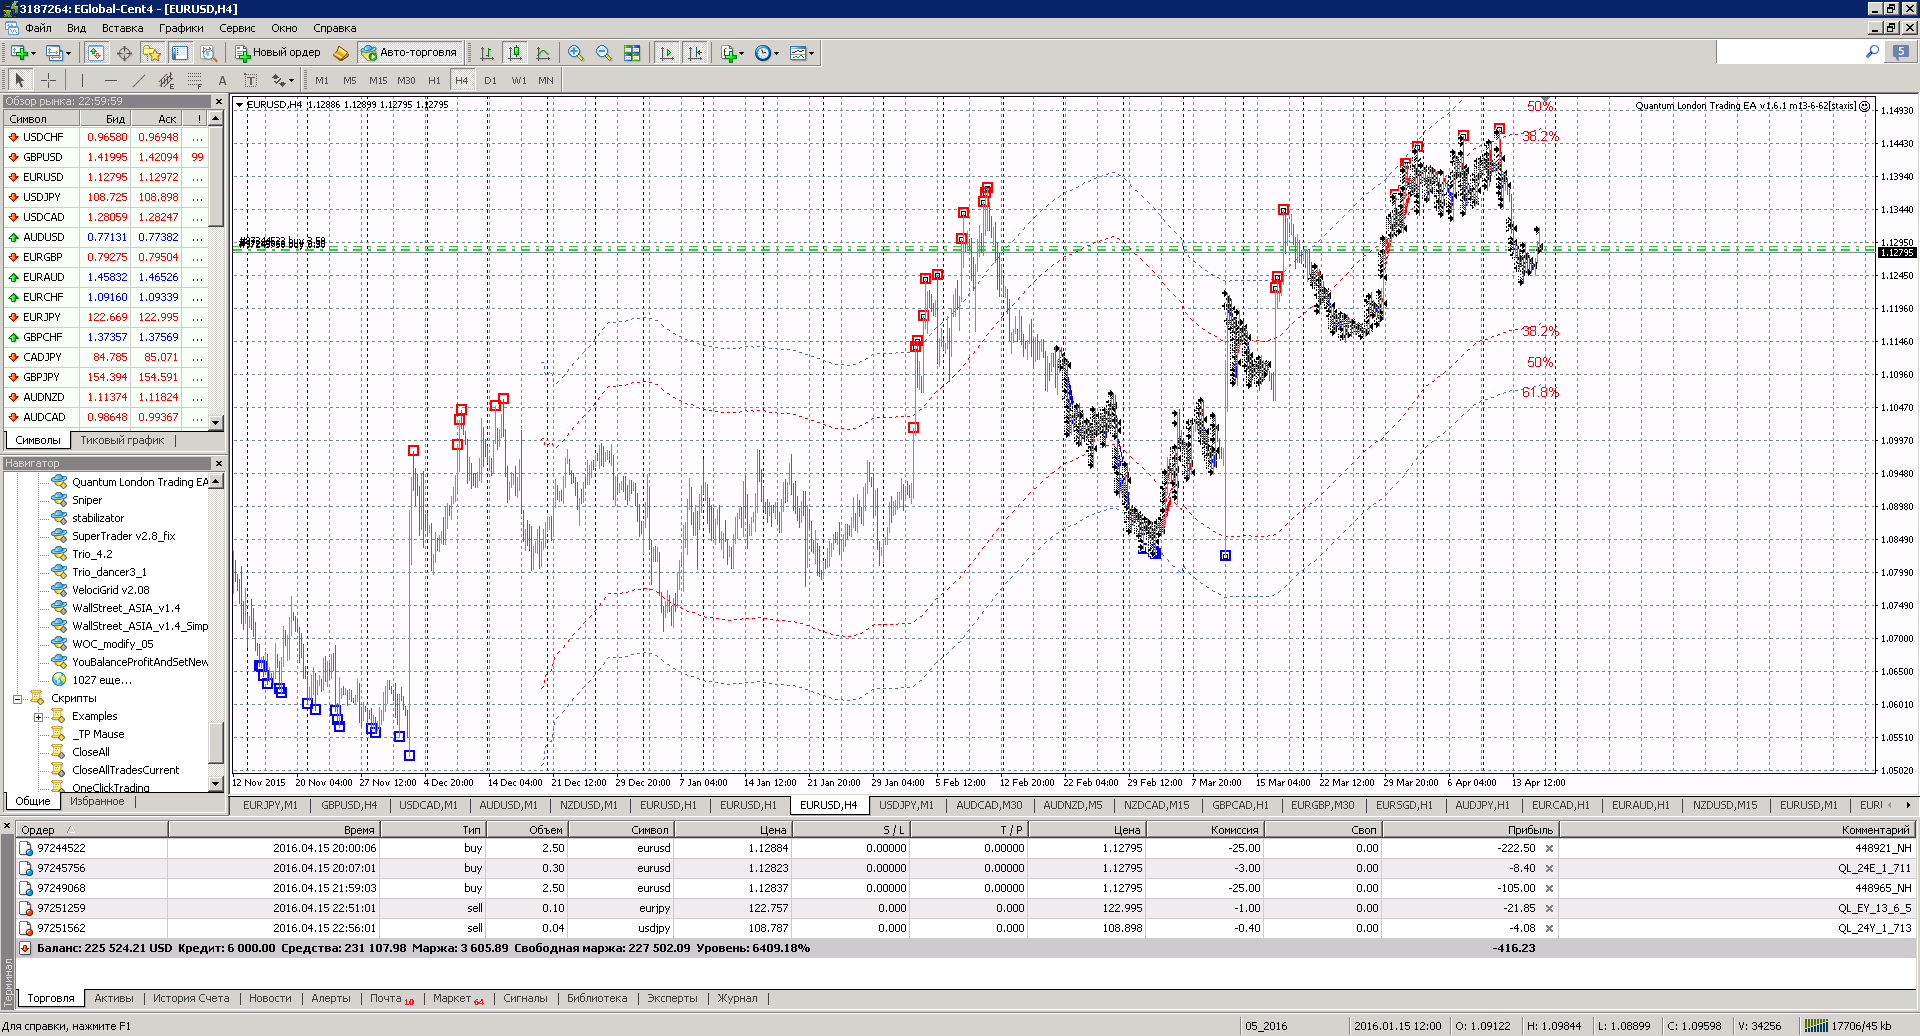Select the text label tool
Image resolution: width=1920 pixels, height=1036 pixels.
pos(250,80)
